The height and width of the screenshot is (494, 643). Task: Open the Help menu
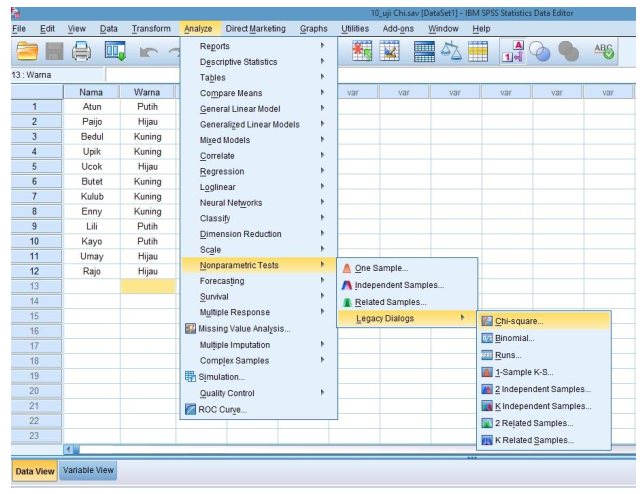481,29
